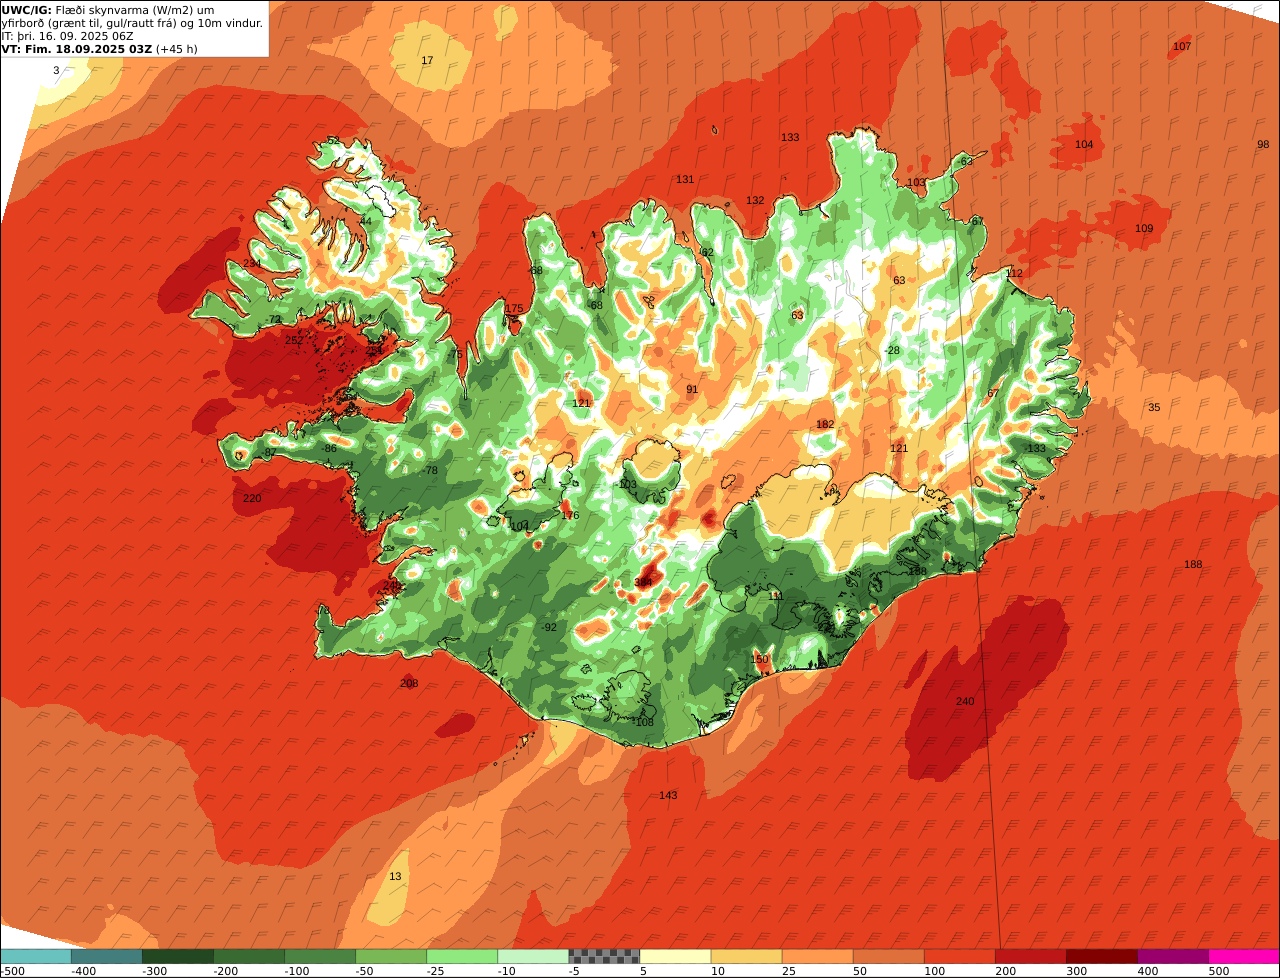
Task: Click legend swatch between -500 and -400
Action: tap(35, 956)
